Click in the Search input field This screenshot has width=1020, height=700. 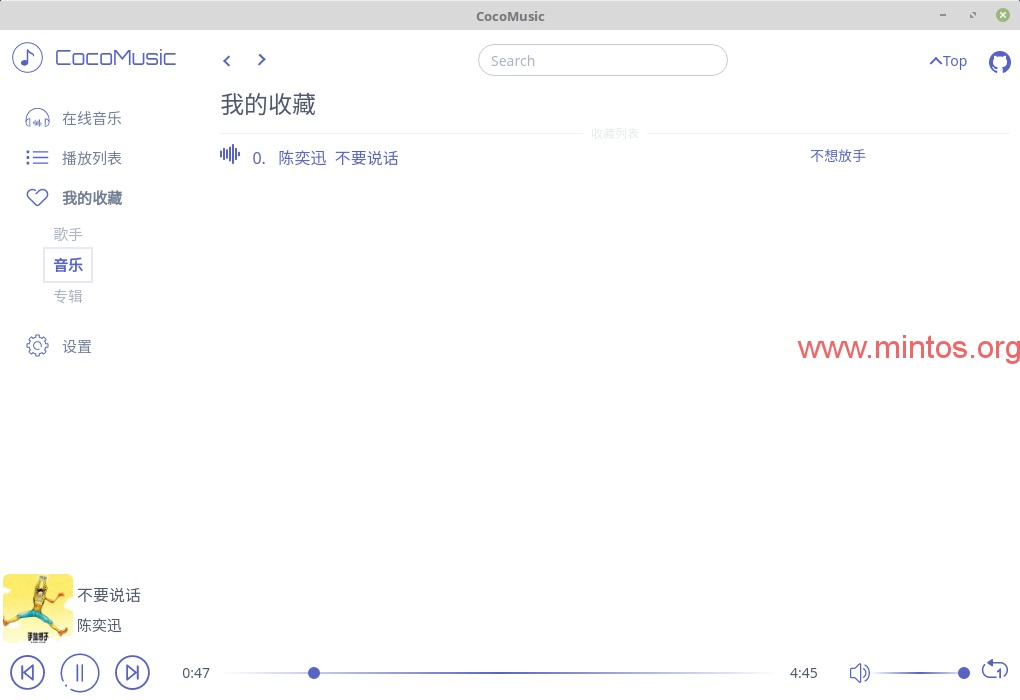pyautogui.click(x=602, y=60)
